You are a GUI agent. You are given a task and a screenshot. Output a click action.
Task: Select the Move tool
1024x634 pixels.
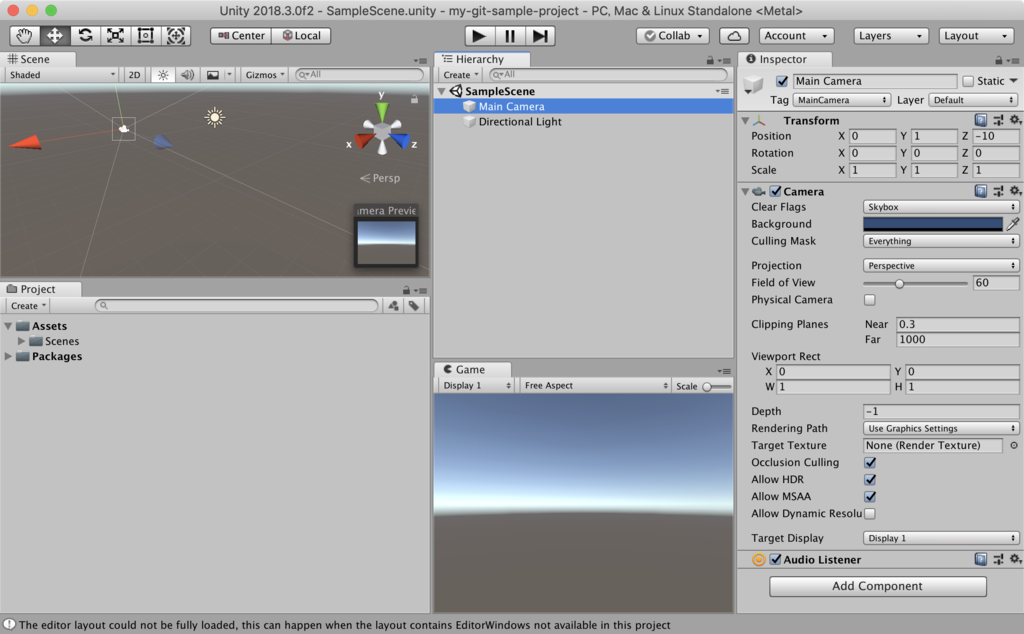55,35
